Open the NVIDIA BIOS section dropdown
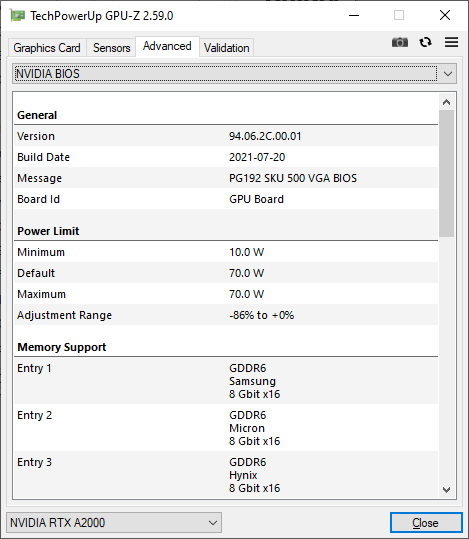This screenshot has width=469, height=539. (234, 74)
